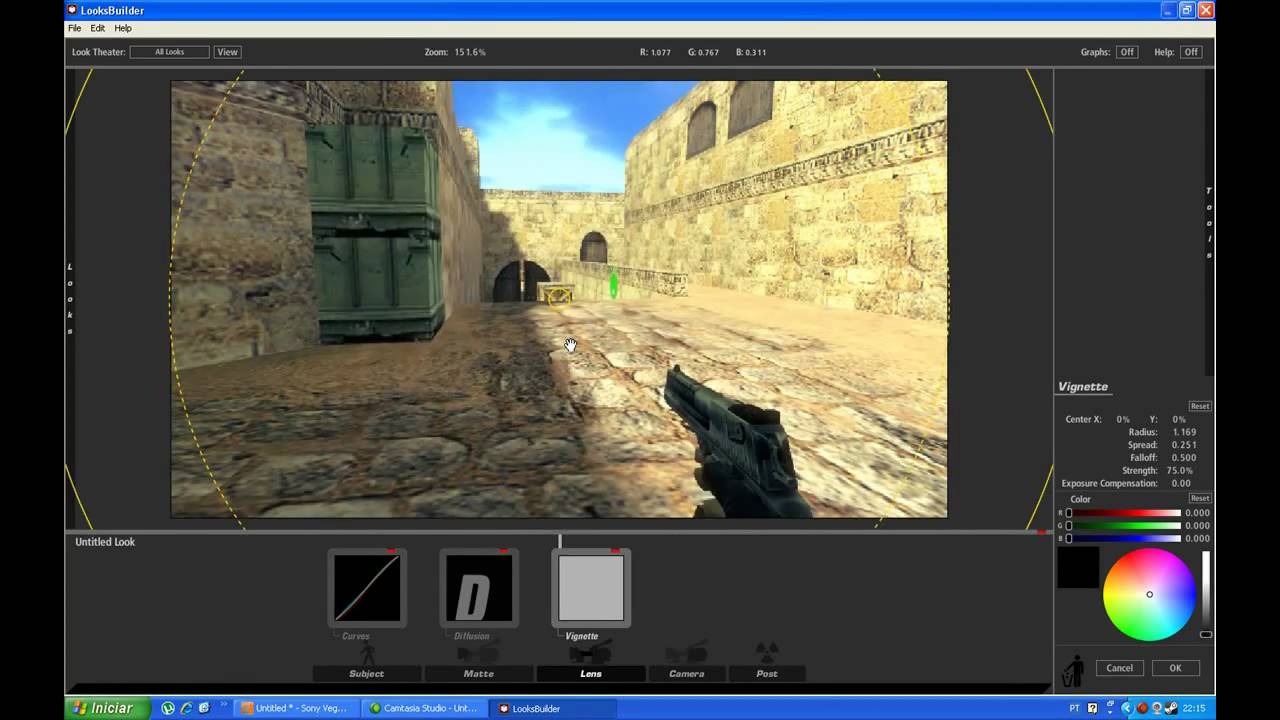Image resolution: width=1280 pixels, height=720 pixels.
Task: Adjust the blue B color slider
Action: click(x=1123, y=538)
